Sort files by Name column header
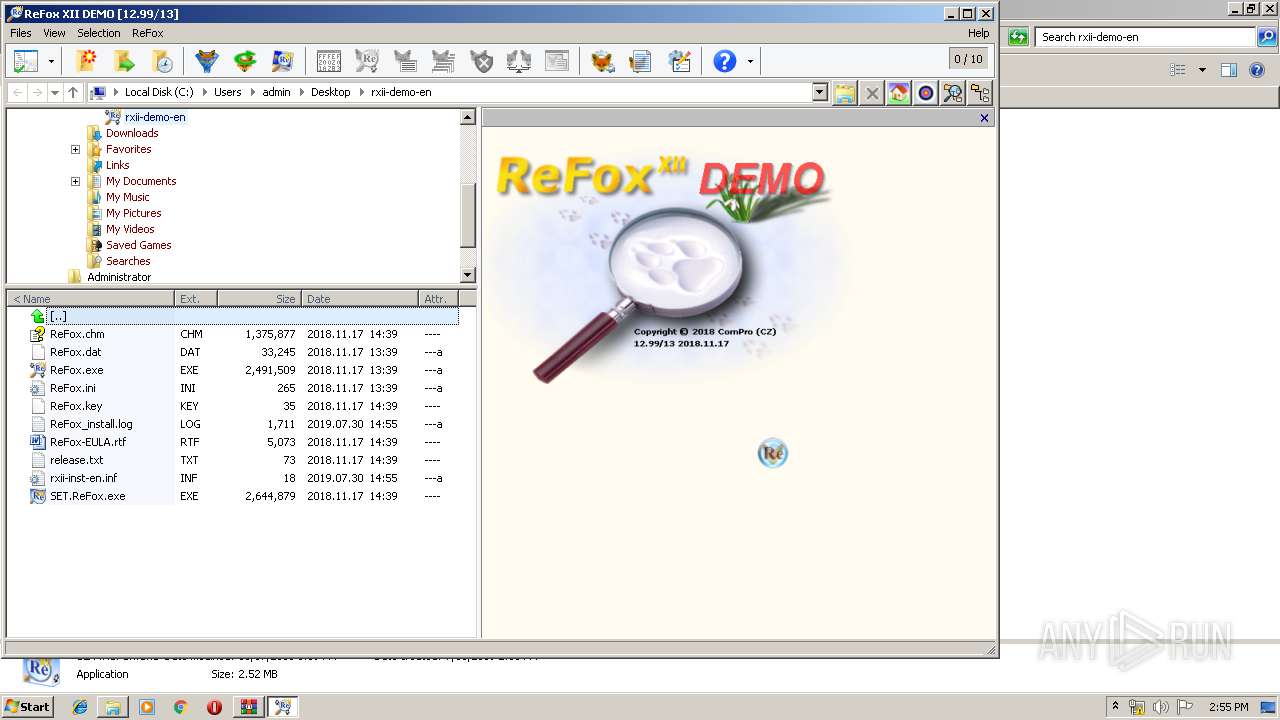This screenshot has width=1280, height=720. [x=91, y=299]
